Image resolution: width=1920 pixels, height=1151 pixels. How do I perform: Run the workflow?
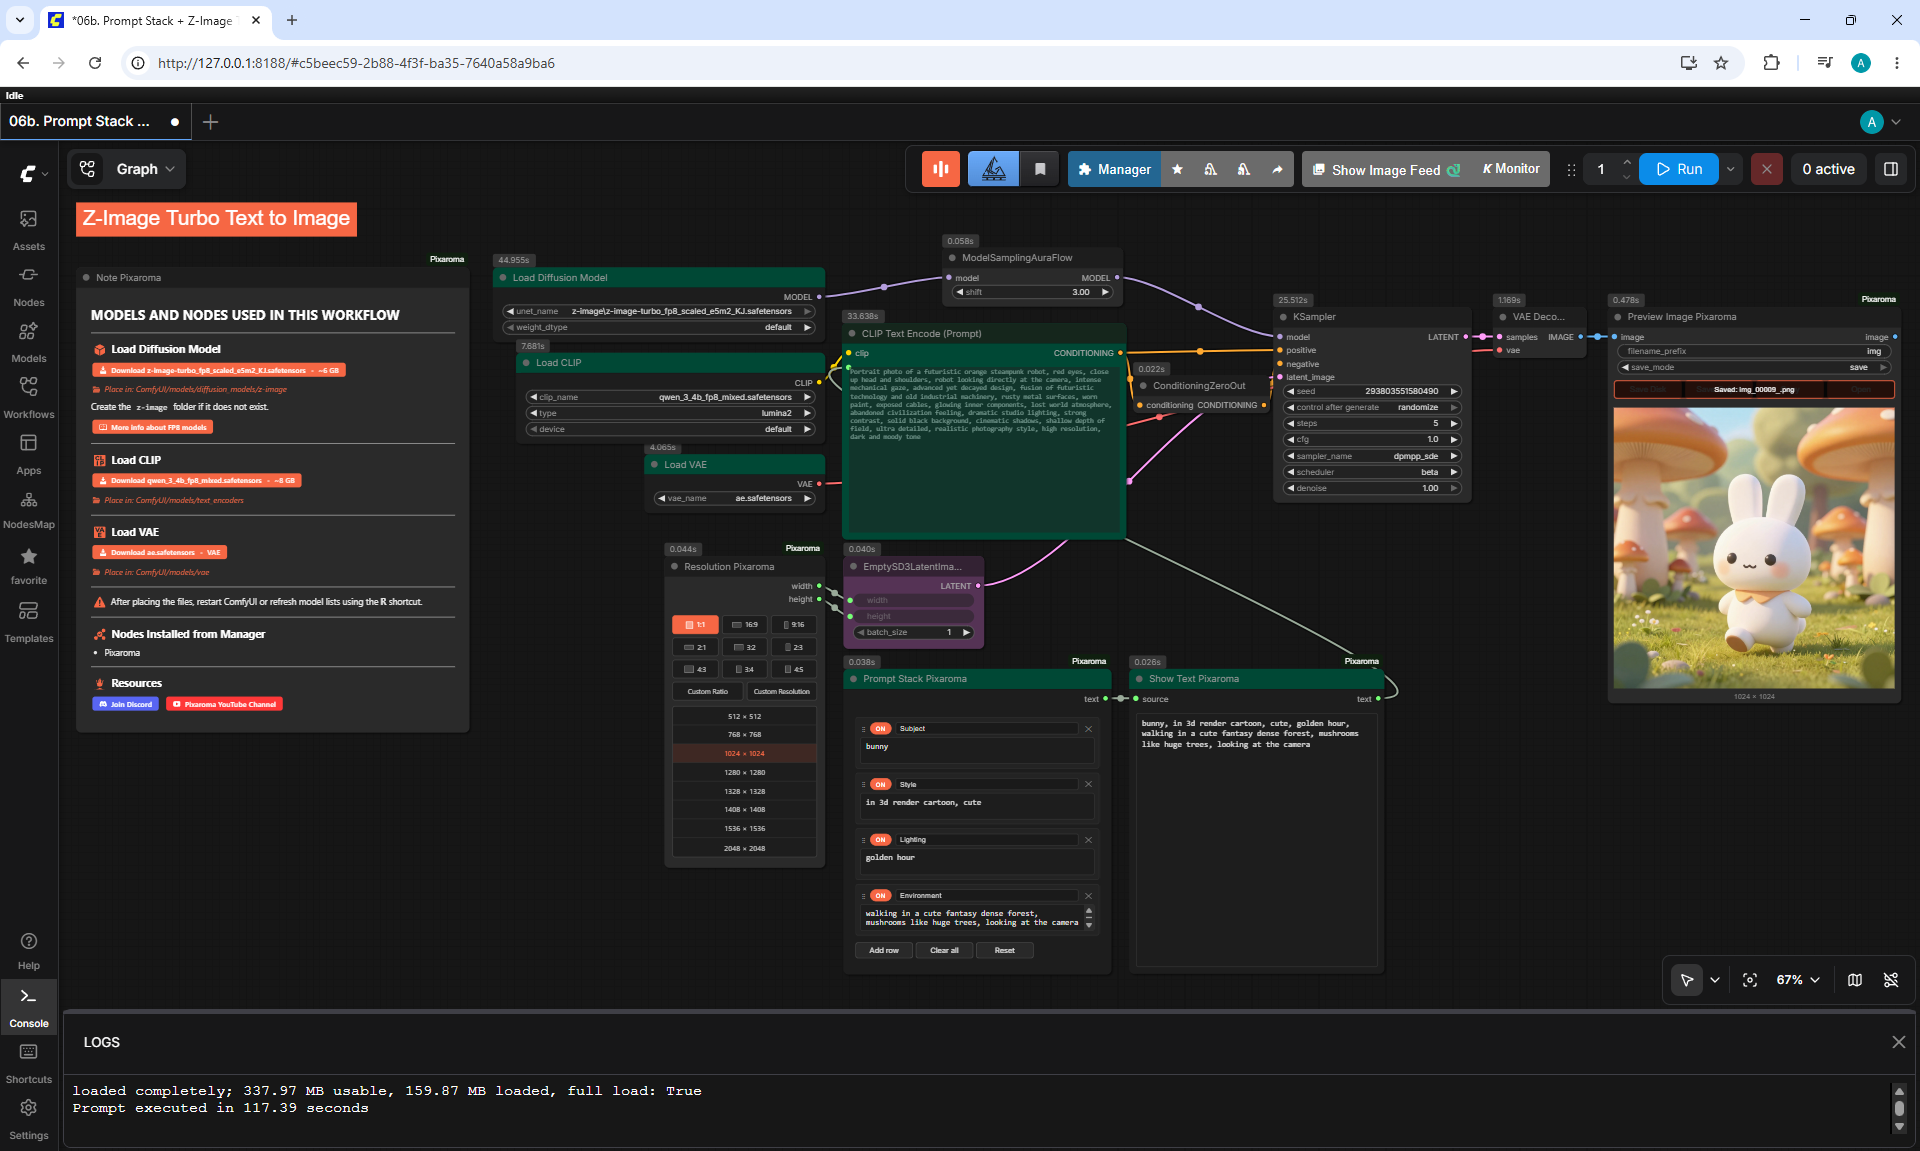tap(1678, 169)
